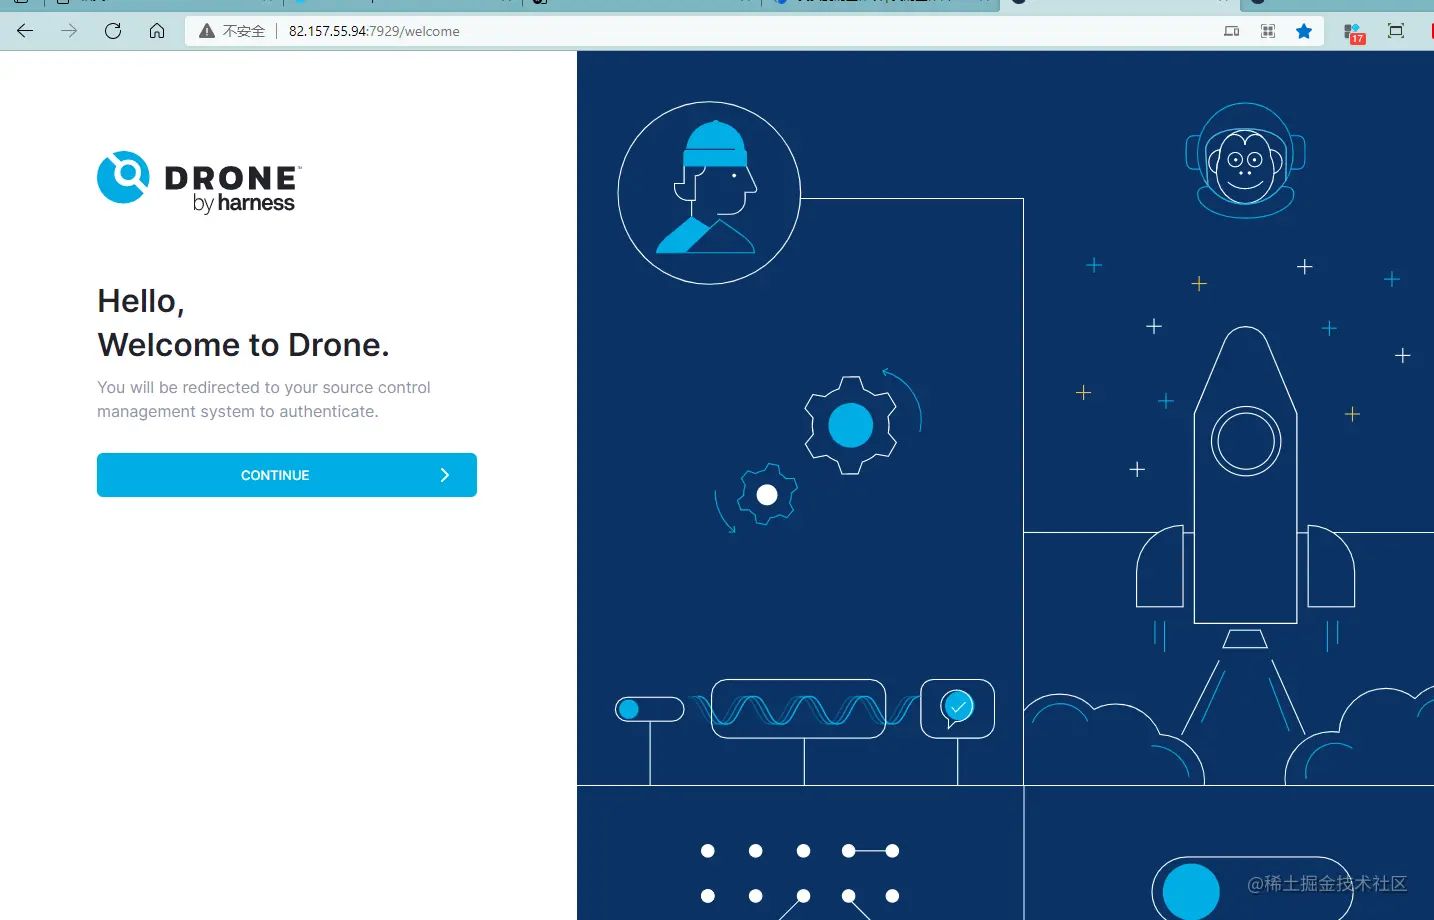Screen dimensions: 1434x920
Task: Open the QR code icon in address bar
Action: point(1268,31)
